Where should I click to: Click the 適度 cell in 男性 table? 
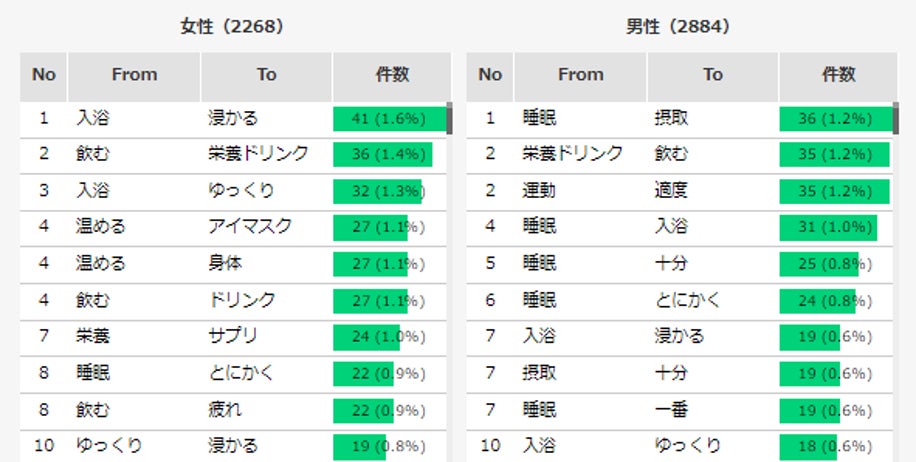coord(670,191)
